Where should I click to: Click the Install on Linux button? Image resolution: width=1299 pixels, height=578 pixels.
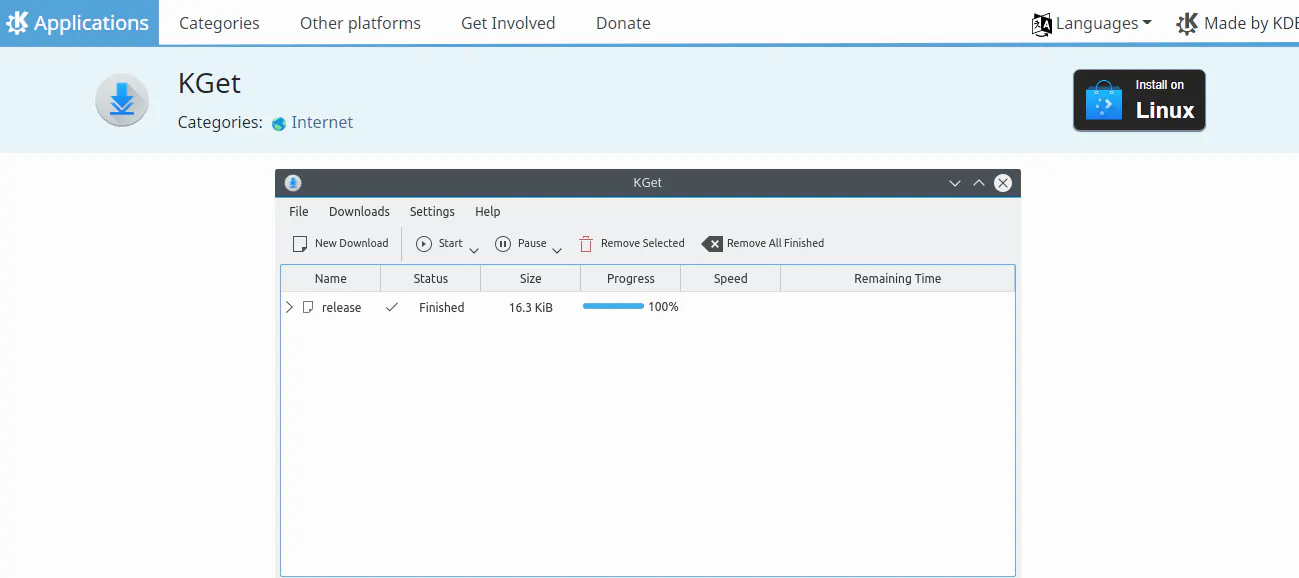1139,100
